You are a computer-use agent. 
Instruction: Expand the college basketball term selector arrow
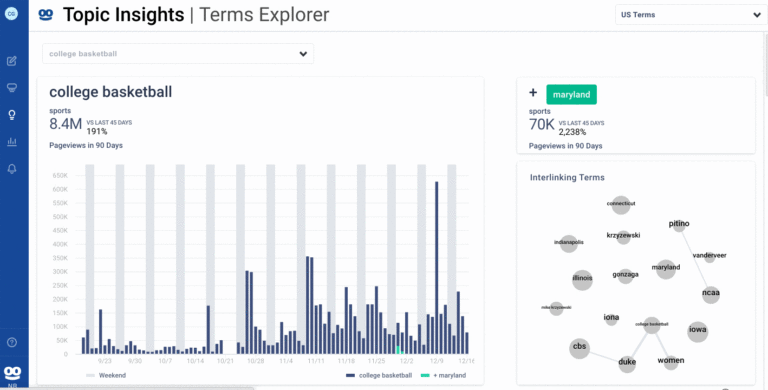click(303, 54)
